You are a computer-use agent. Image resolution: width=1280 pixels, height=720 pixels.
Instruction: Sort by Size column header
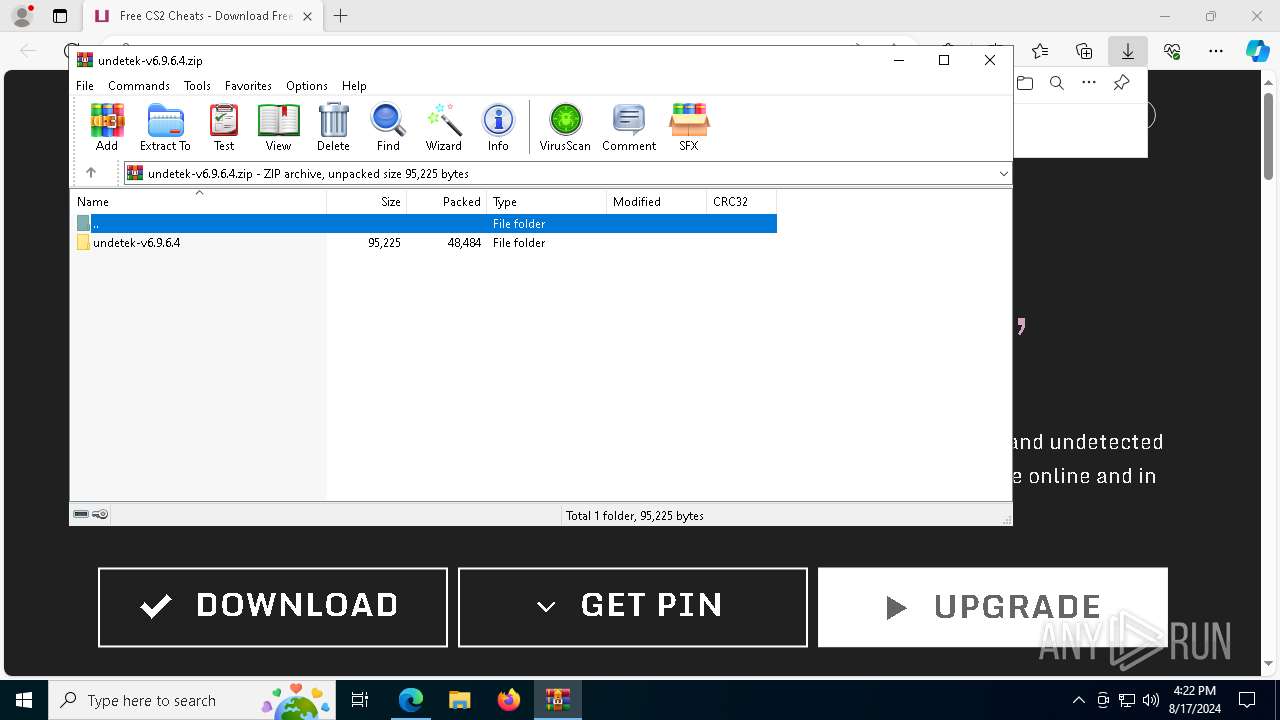(367, 201)
